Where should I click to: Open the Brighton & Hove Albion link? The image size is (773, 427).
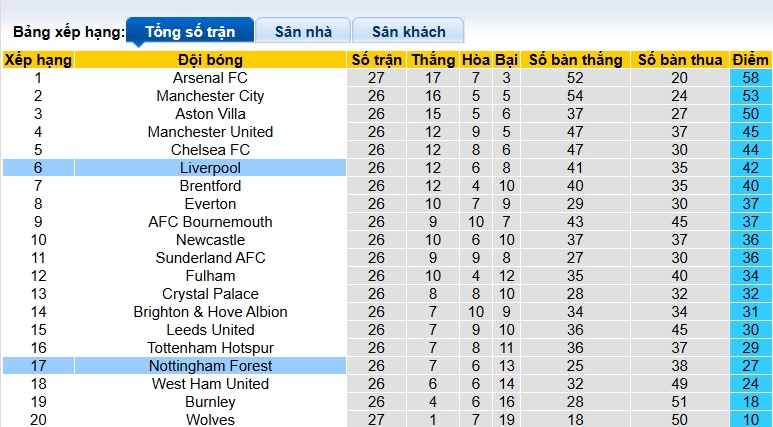click(x=210, y=312)
